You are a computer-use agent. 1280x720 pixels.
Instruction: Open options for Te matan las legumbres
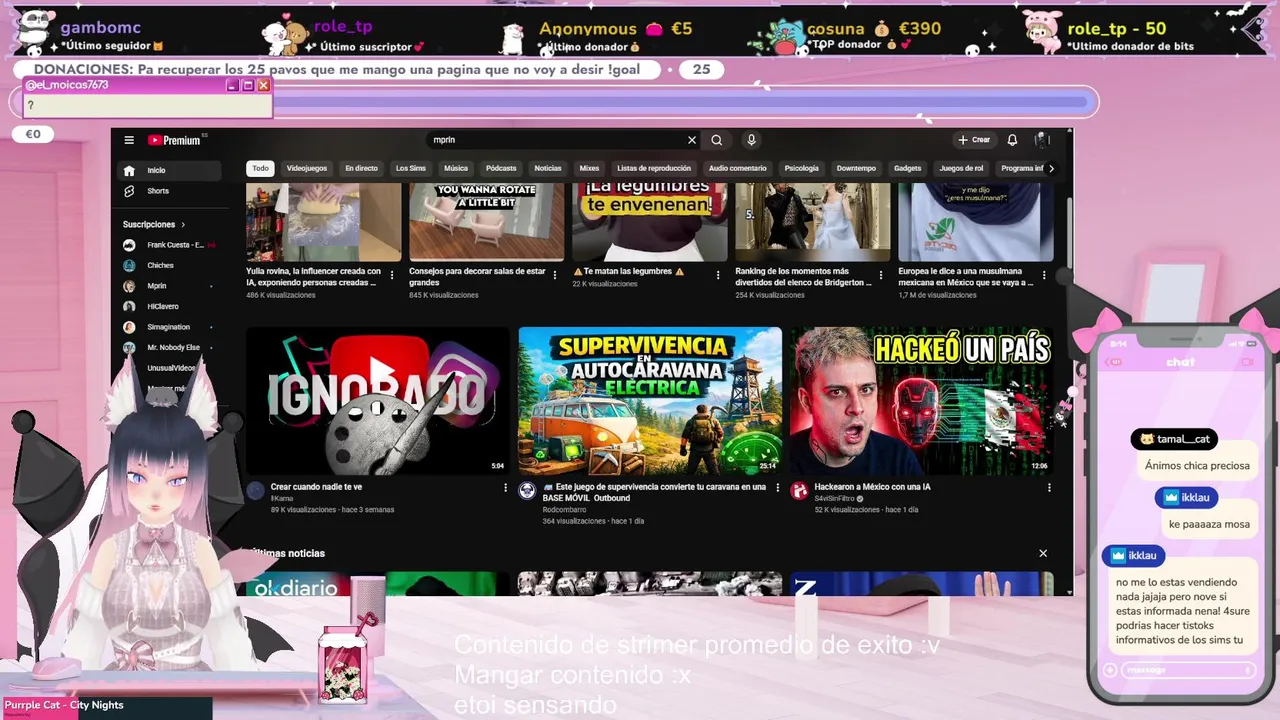click(x=718, y=274)
